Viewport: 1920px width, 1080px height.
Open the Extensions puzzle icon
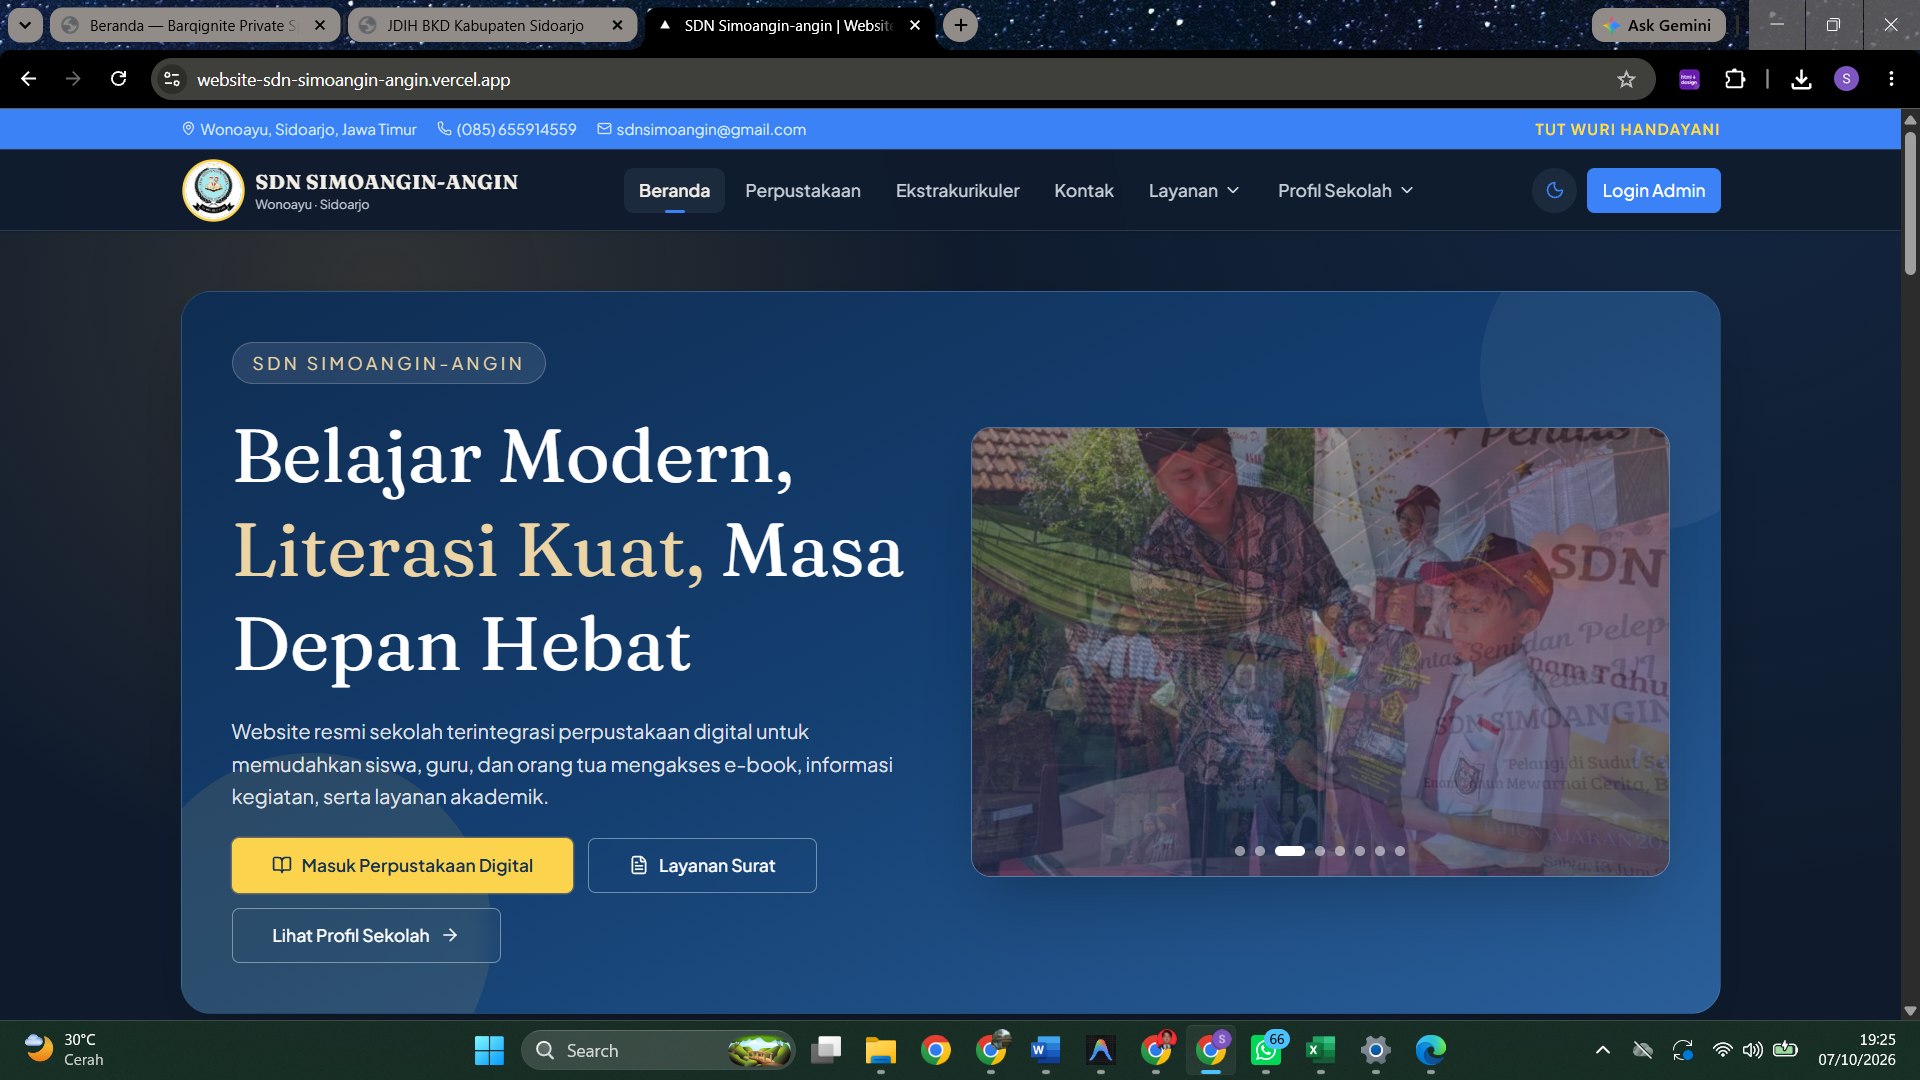pyautogui.click(x=1735, y=79)
